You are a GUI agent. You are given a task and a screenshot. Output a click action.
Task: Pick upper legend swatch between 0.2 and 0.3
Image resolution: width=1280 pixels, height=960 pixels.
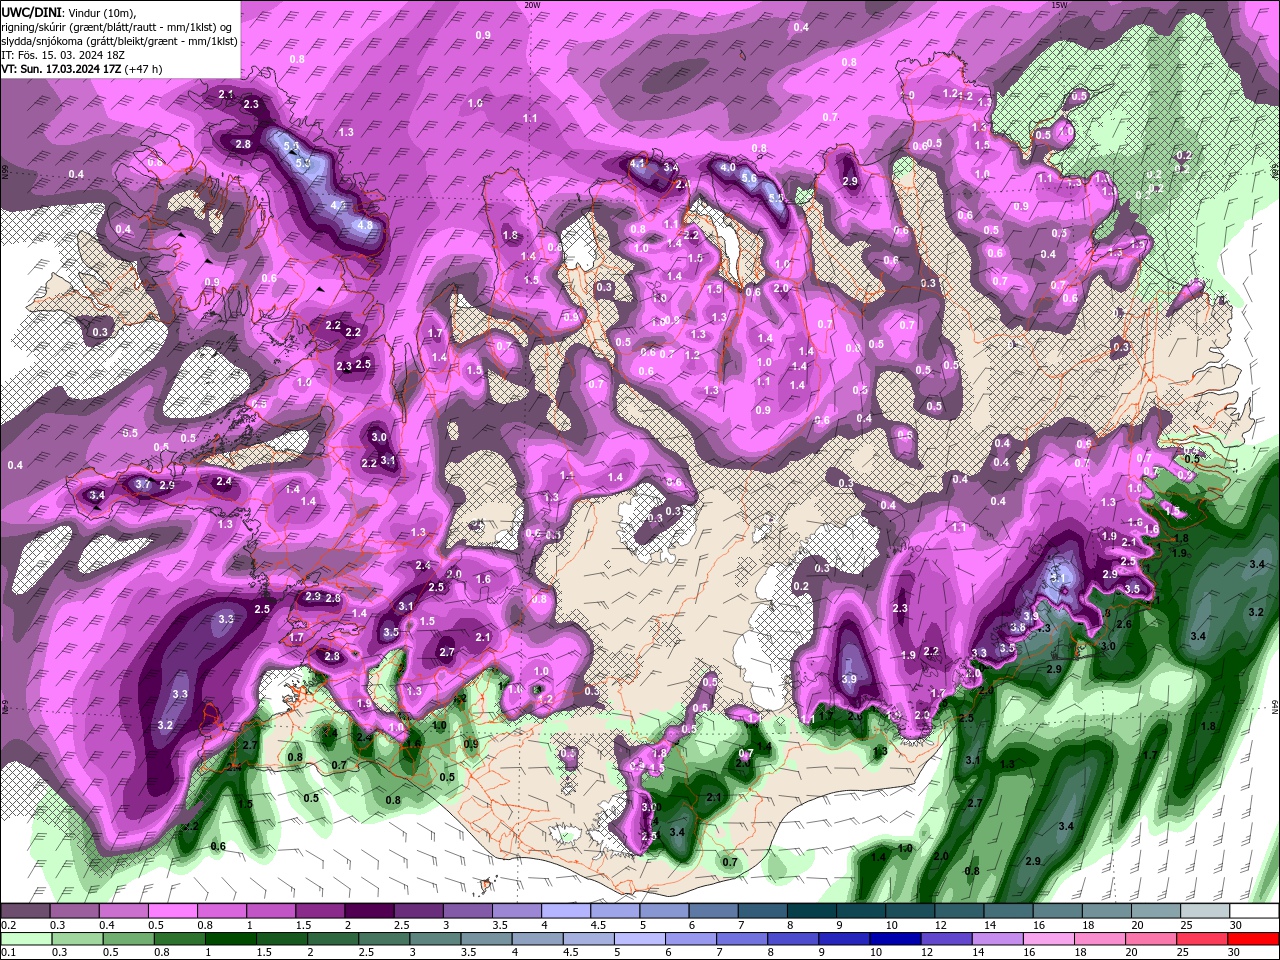tap(24, 912)
